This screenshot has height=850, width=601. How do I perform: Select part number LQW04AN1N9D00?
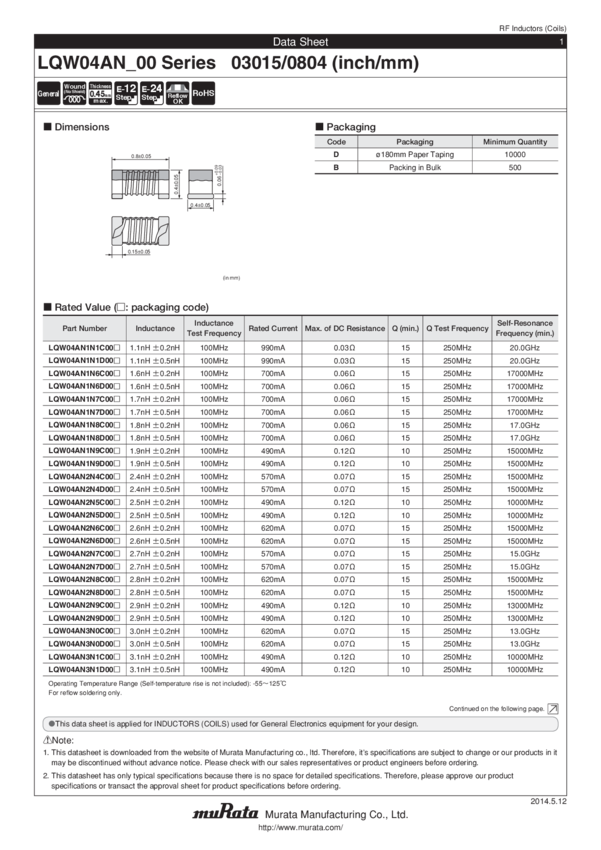(x=84, y=463)
